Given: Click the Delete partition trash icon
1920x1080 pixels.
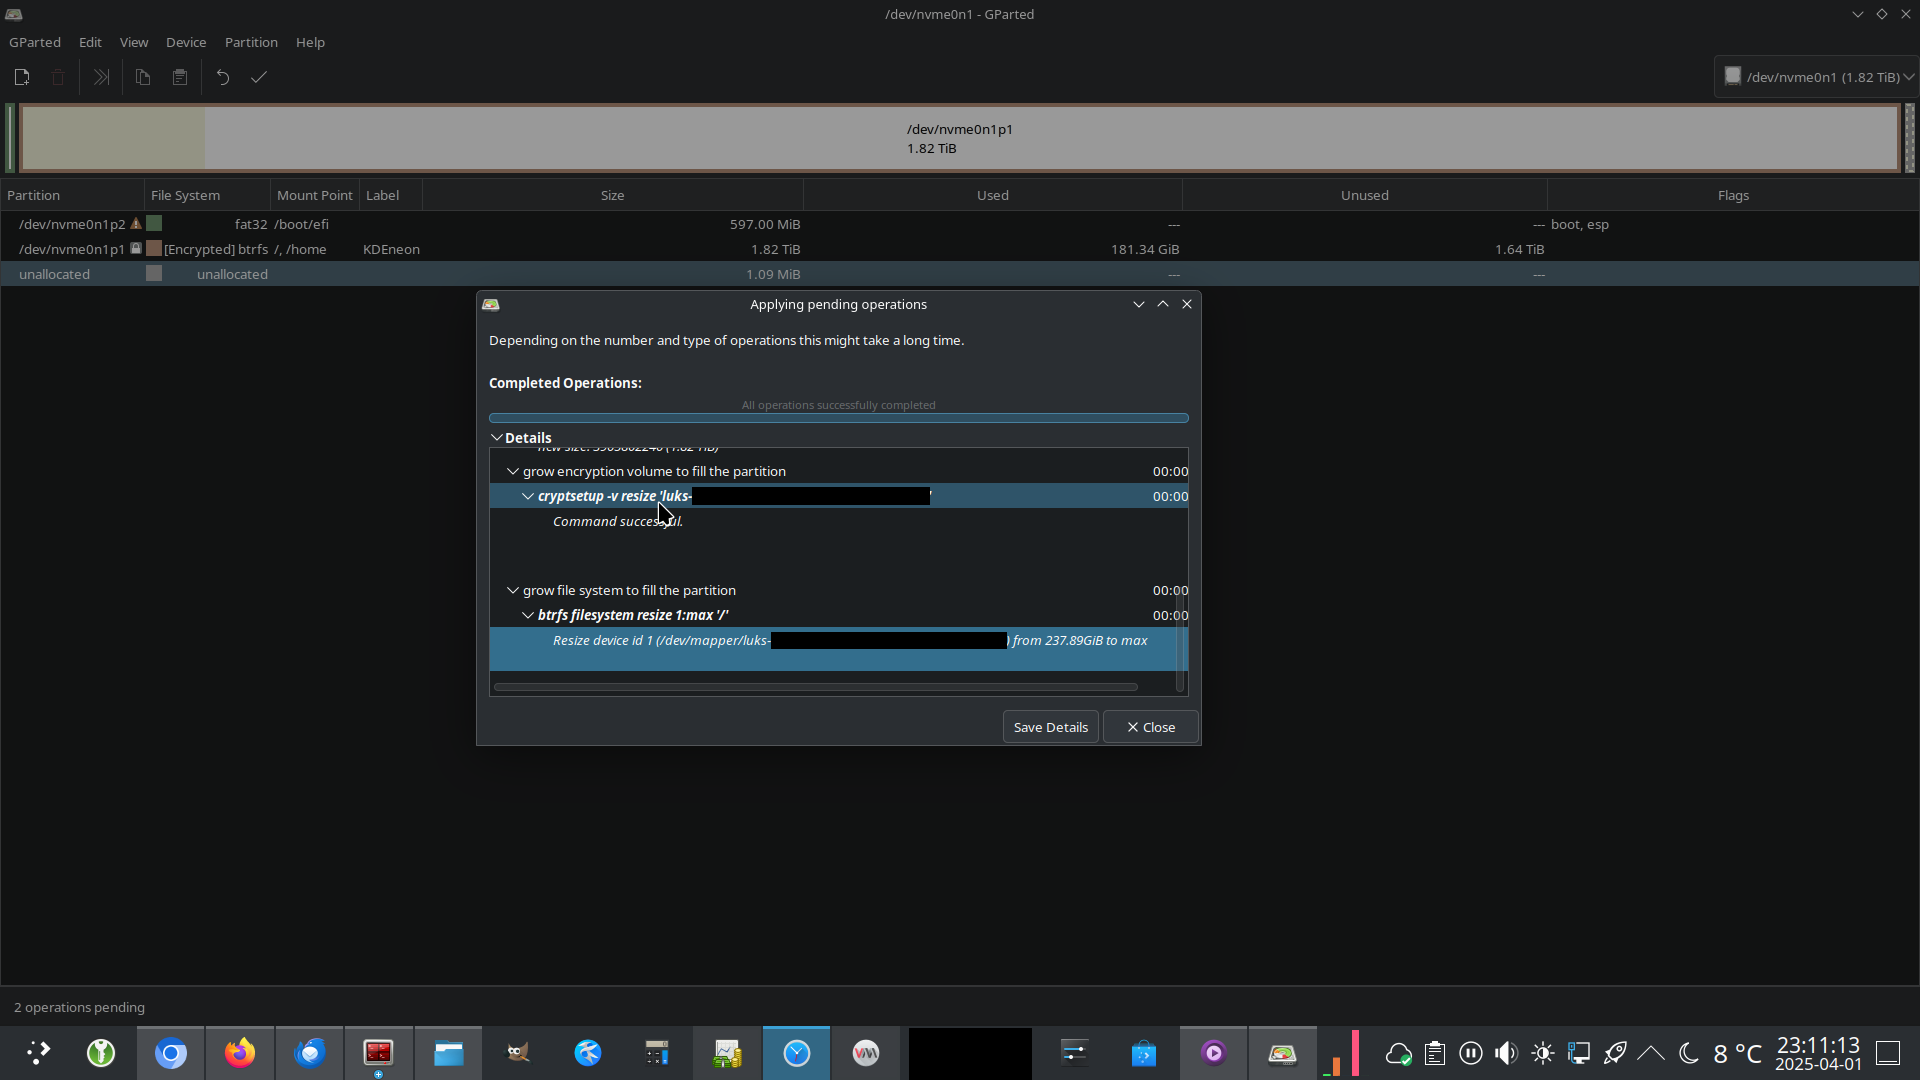Looking at the screenshot, I should (58, 77).
